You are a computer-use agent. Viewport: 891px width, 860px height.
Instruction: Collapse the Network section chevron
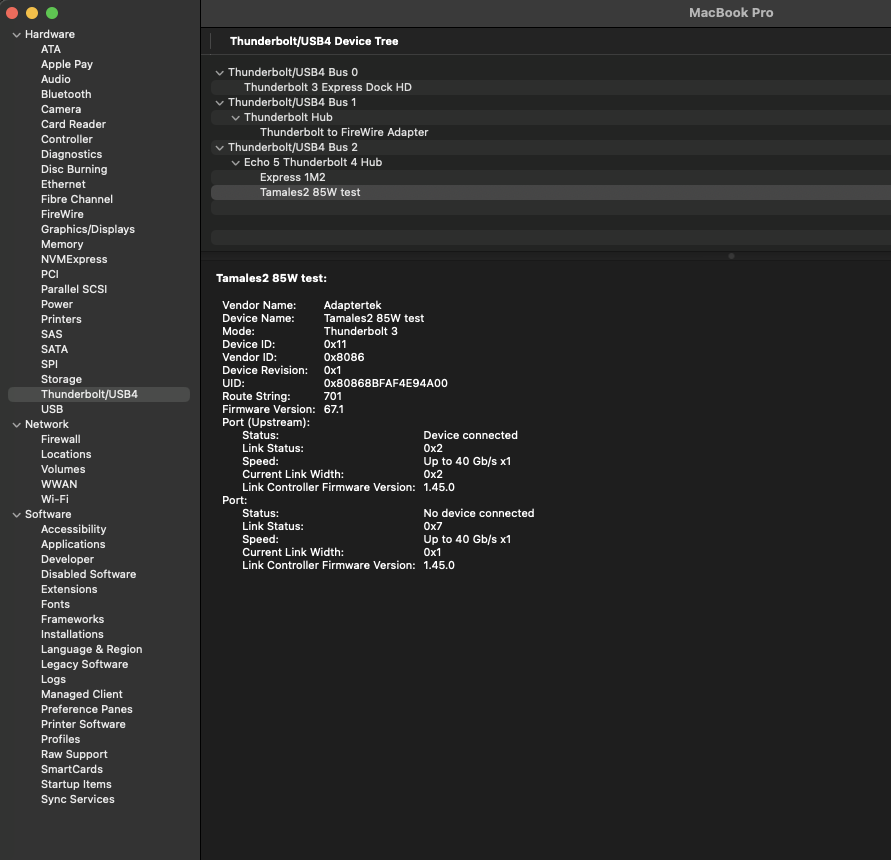pos(16,425)
